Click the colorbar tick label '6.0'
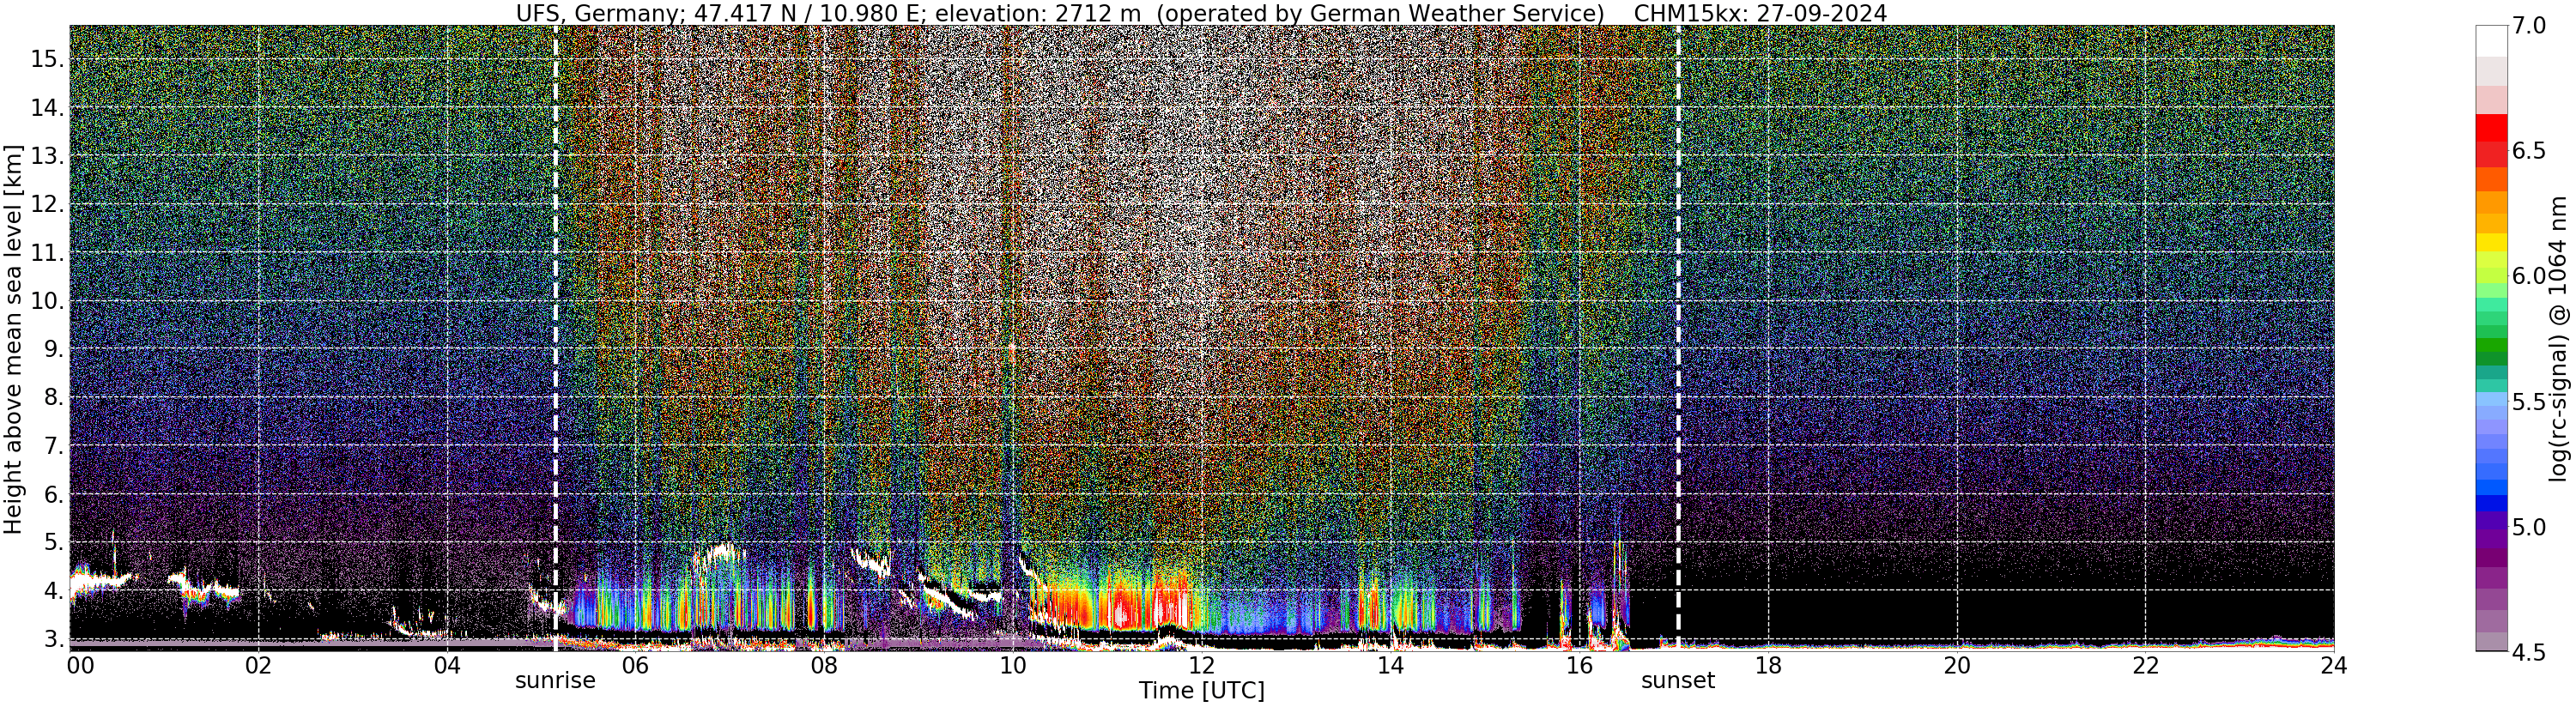This screenshot has height=707, width=2576. [x=2530, y=276]
